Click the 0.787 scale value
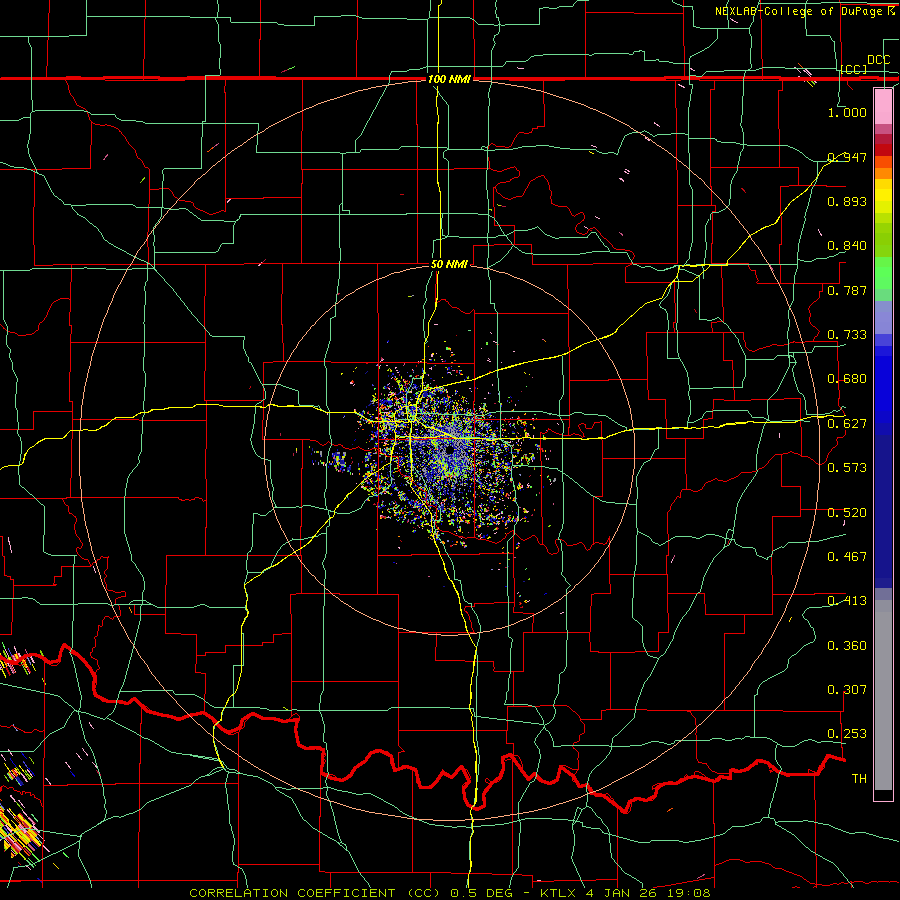This screenshot has width=900, height=900. 847,290
